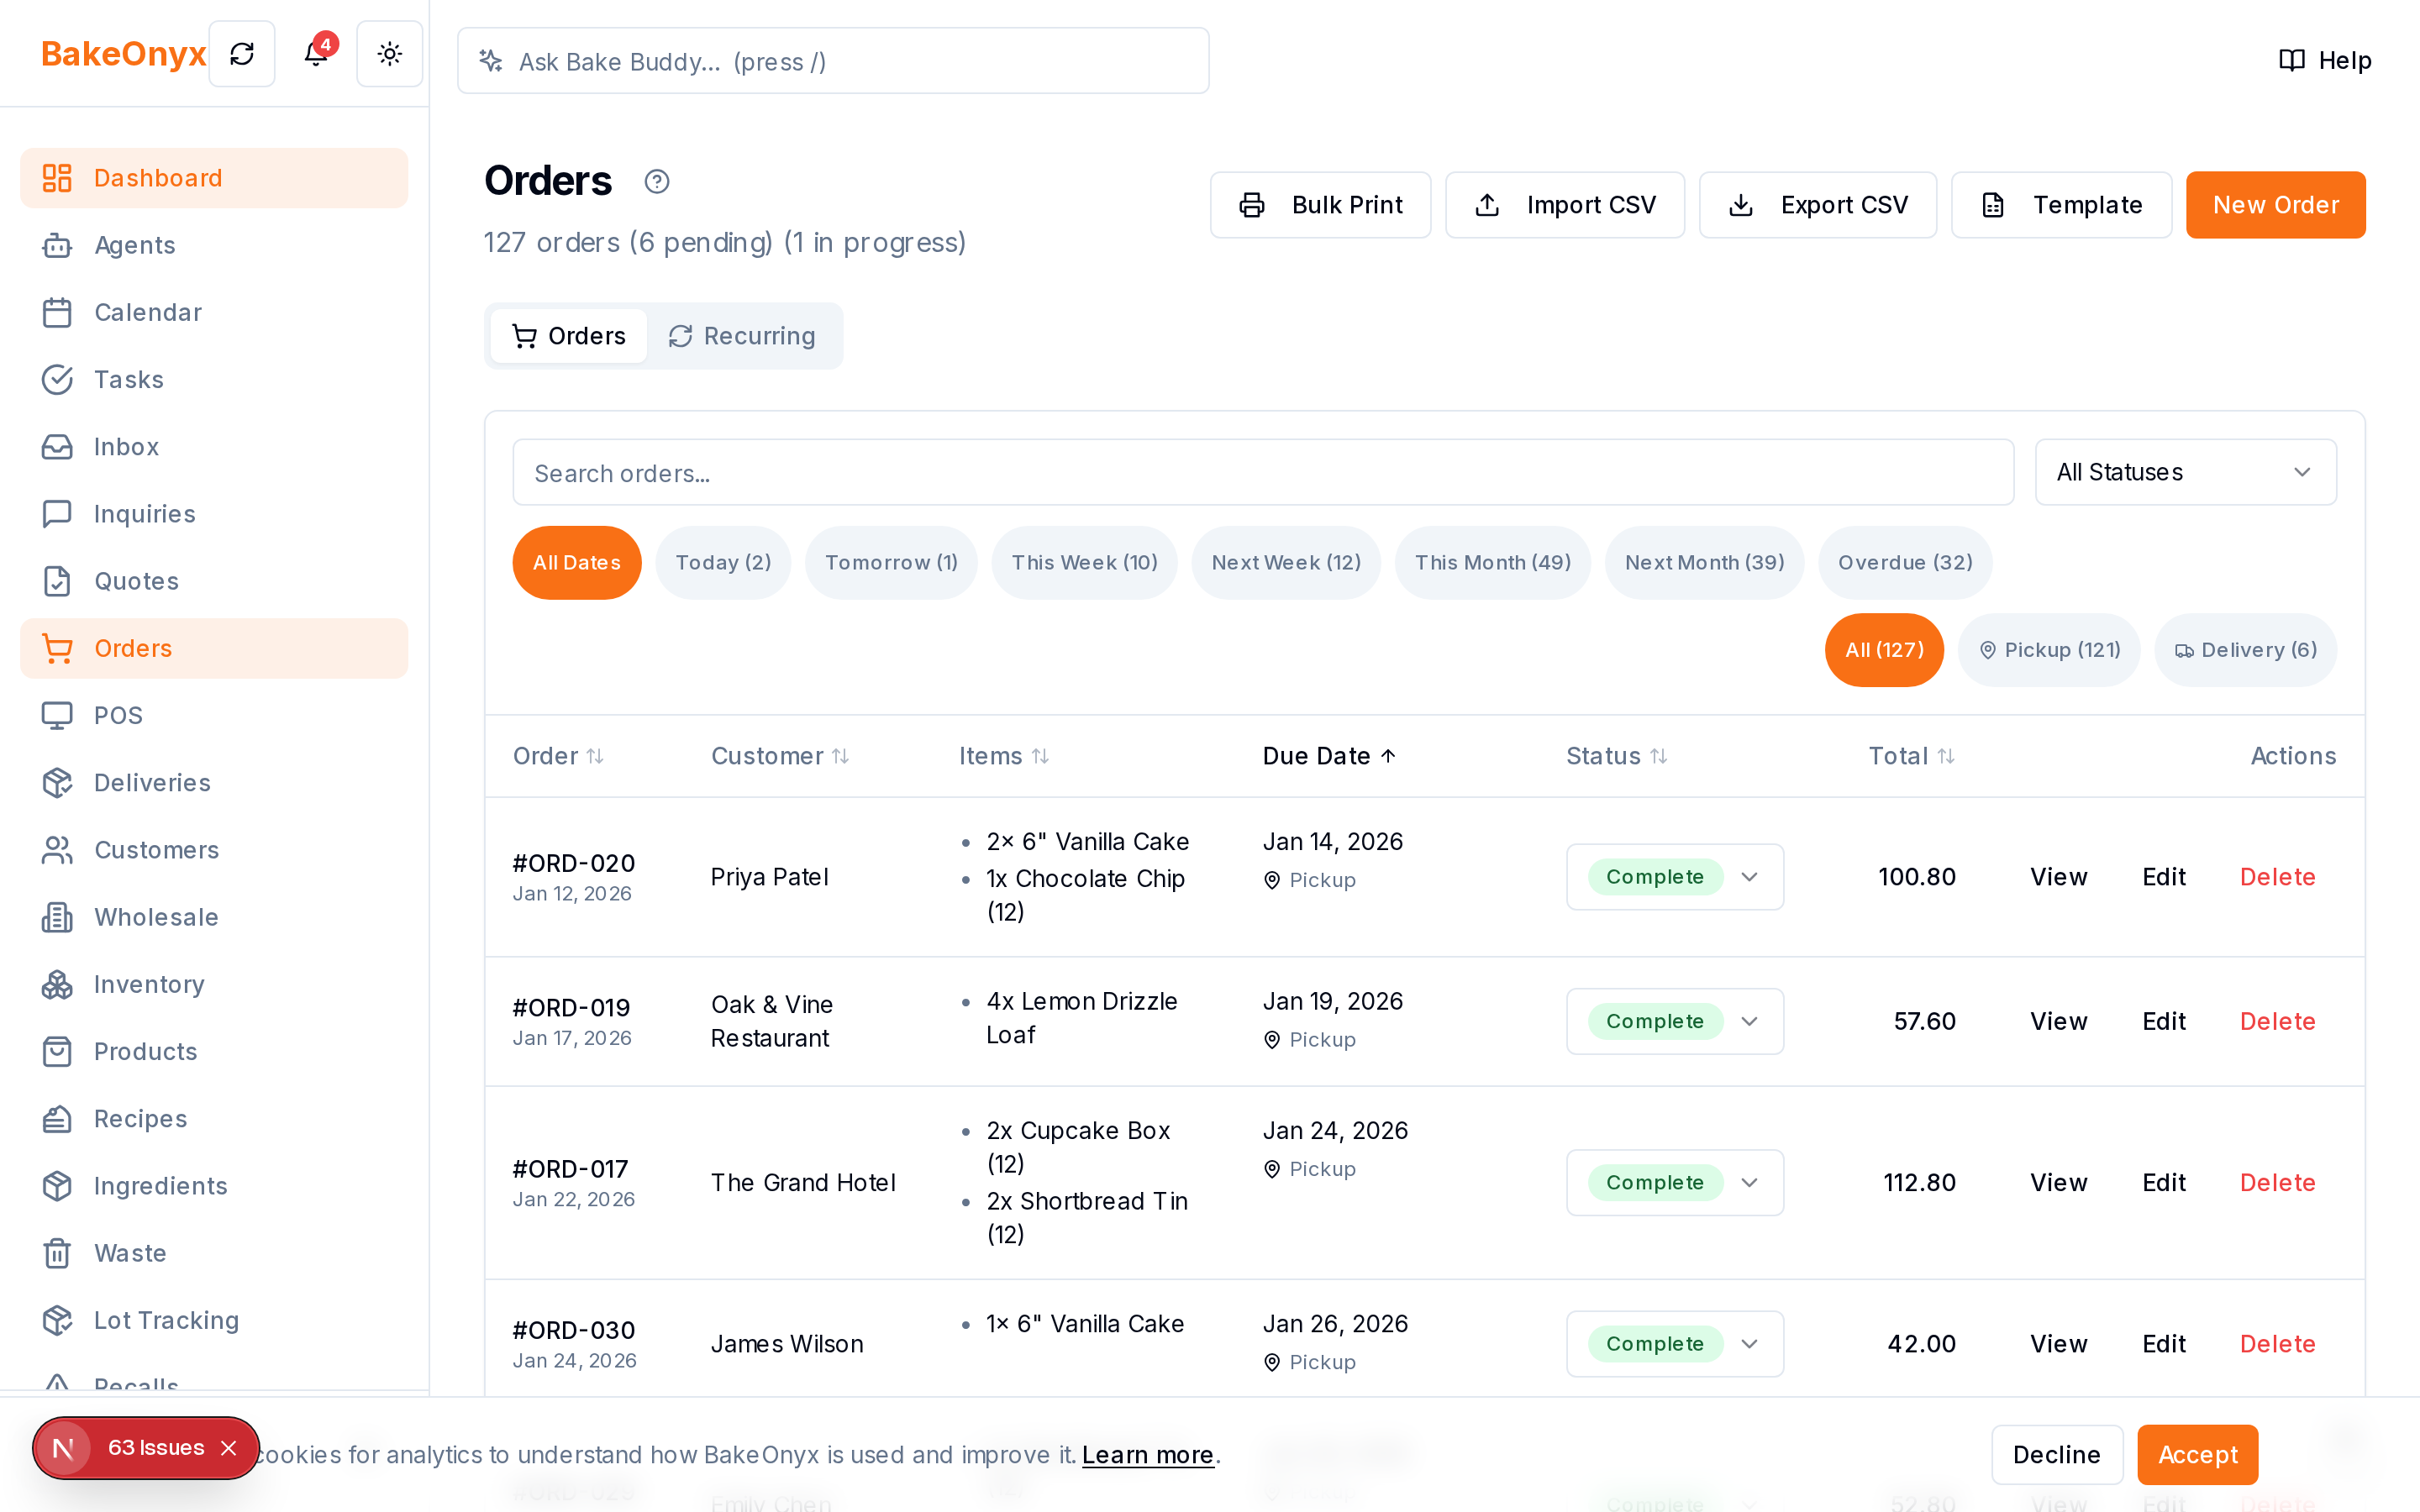
Task: Sort by Status column
Action: click(x=1617, y=756)
